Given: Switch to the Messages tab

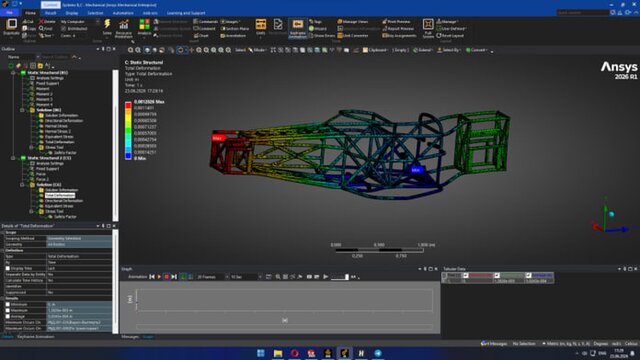Looking at the screenshot, I should [130, 337].
